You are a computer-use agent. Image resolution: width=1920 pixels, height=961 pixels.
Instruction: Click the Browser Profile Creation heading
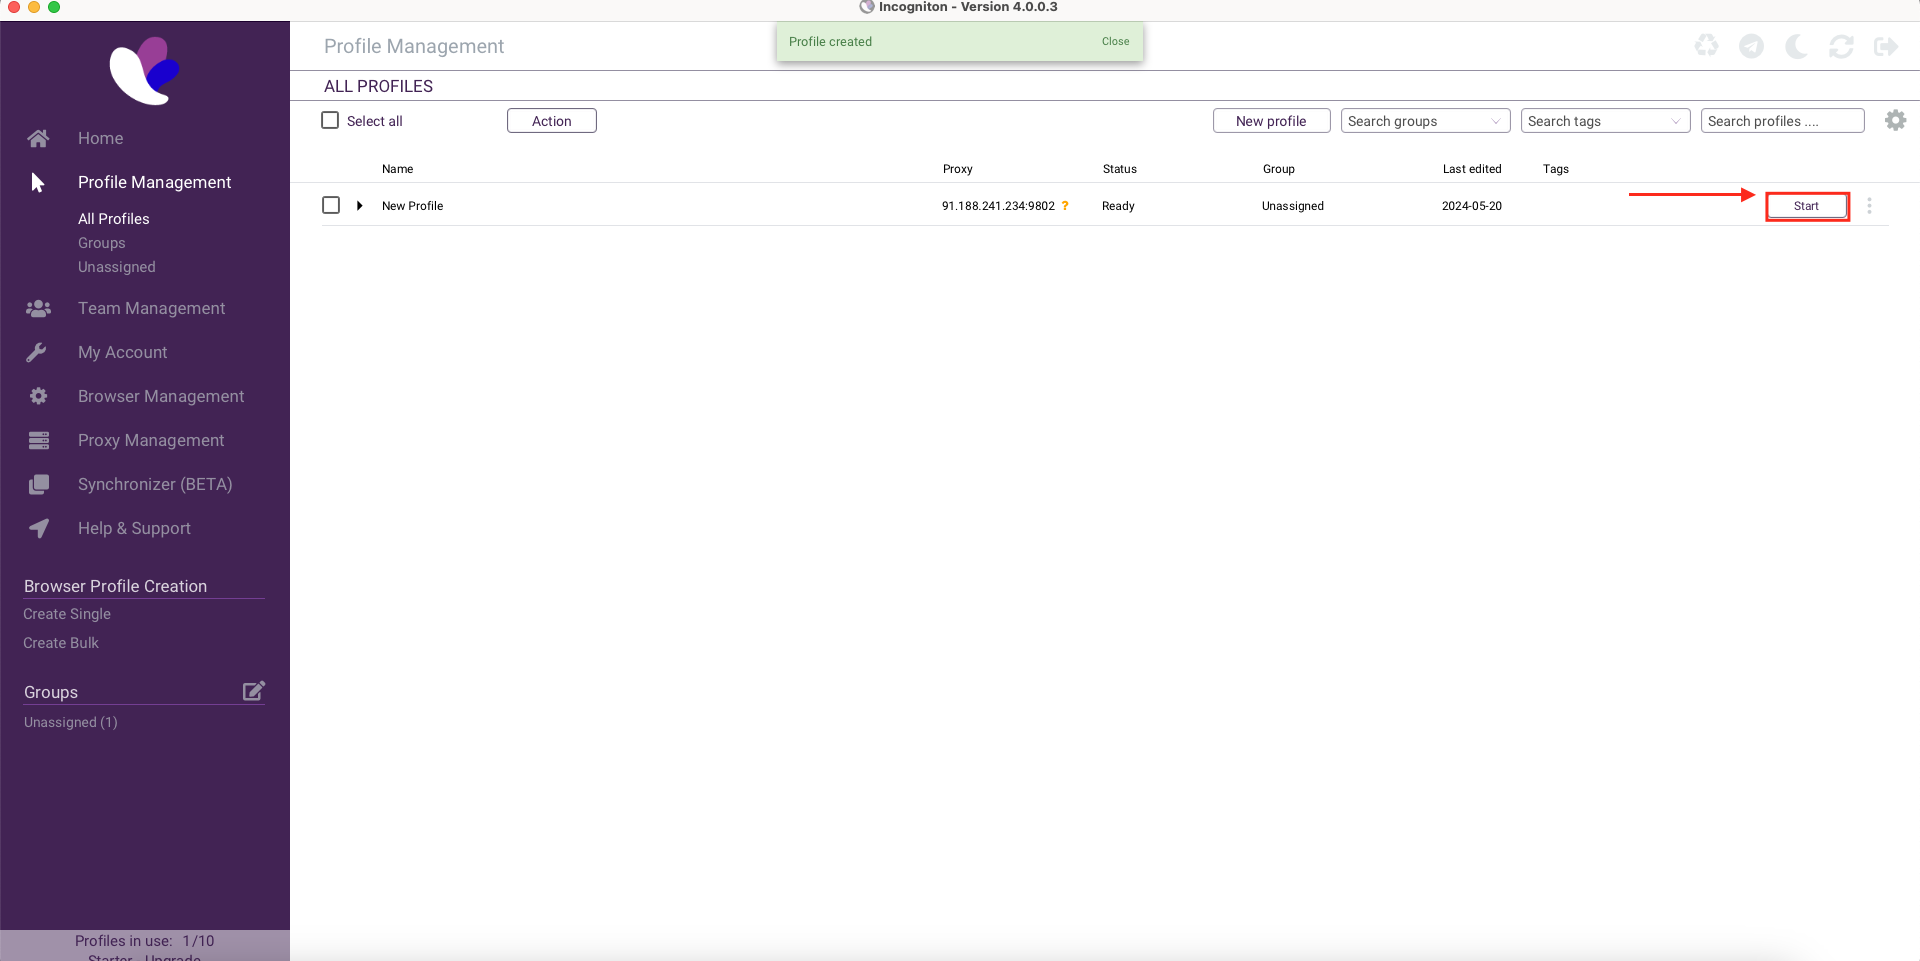(x=116, y=586)
